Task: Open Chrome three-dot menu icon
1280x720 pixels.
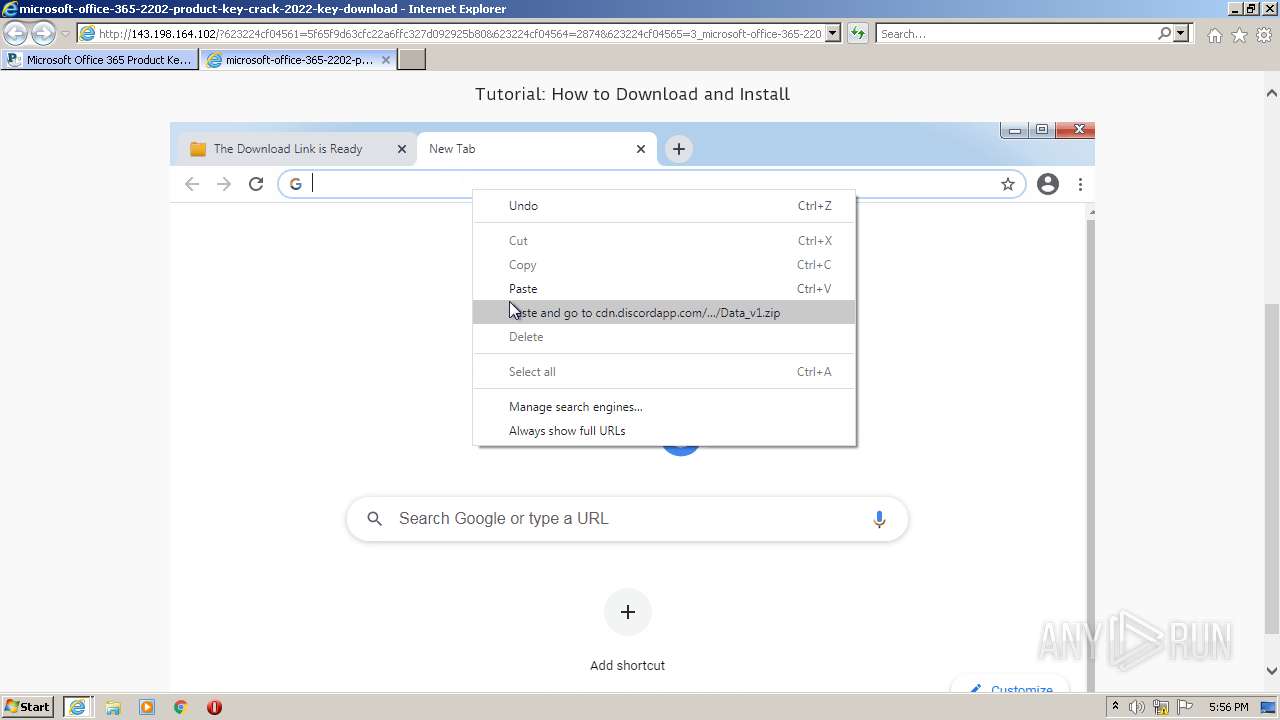Action: tap(1080, 184)
